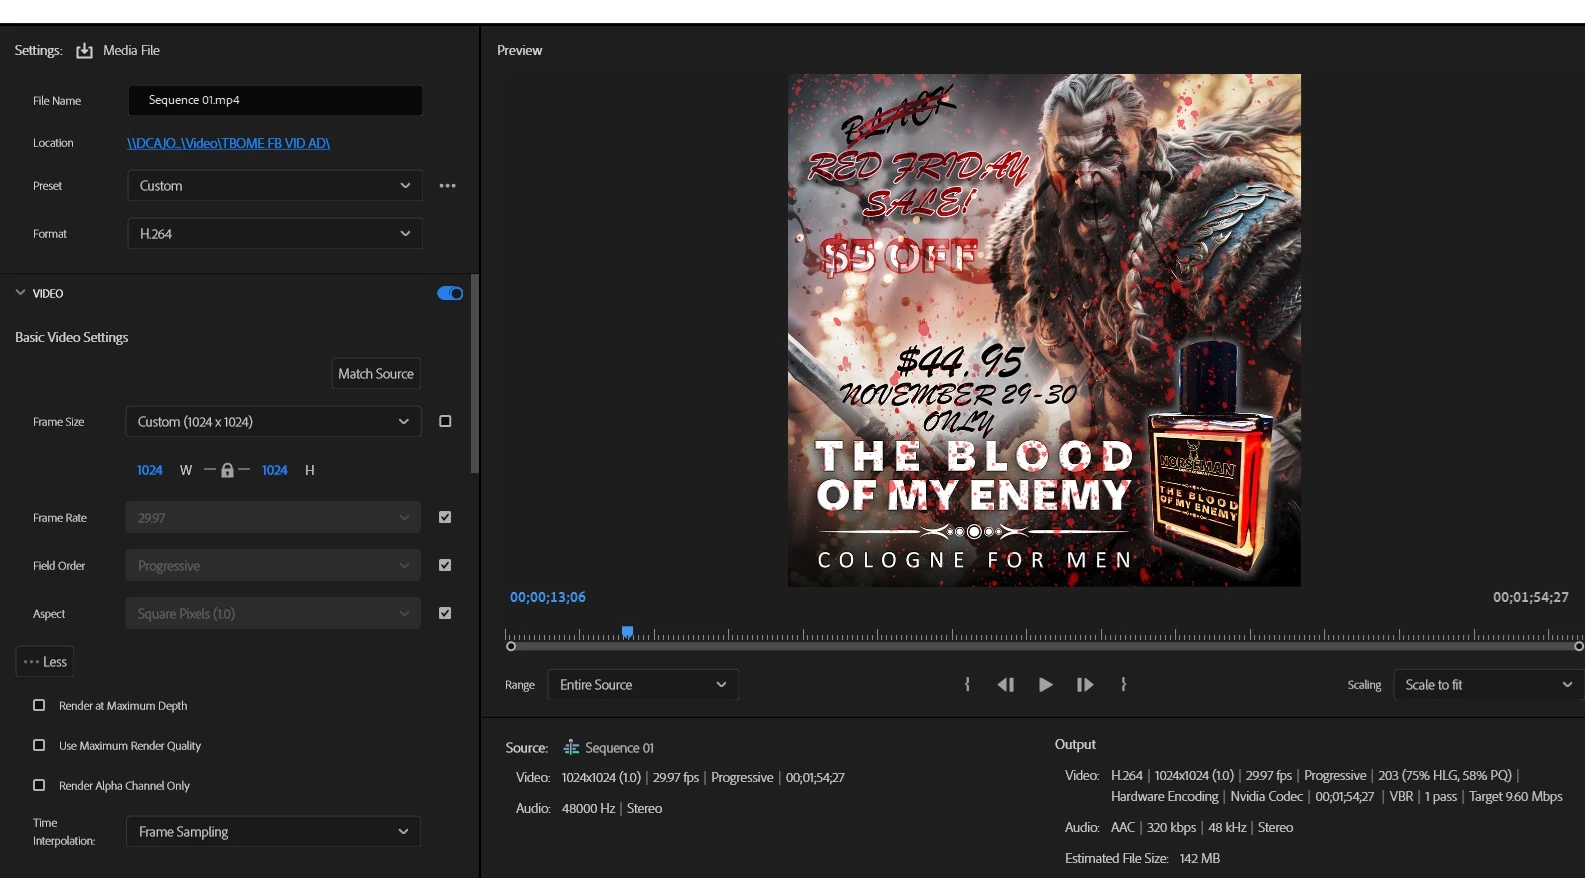1585x878 pixels.
Task: Click the frame height value 1024
Action: coord(275,470)
